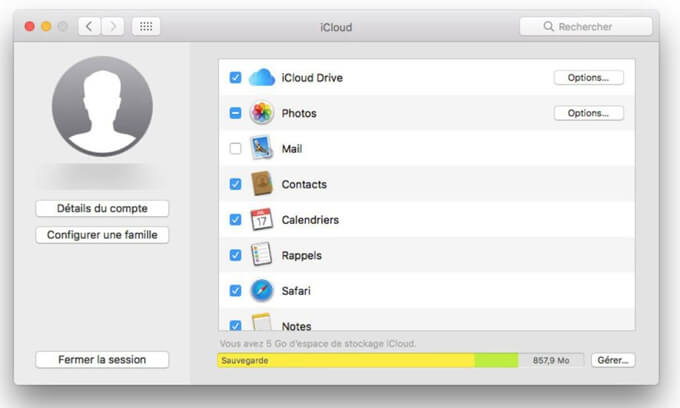680x408 pixels.
Task: Uncheck the Calendriers checkbox
Action: 235,220
